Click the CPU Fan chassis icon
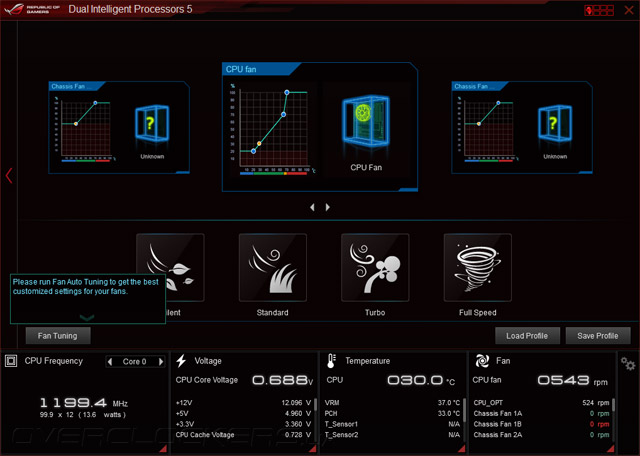The height and width of the screenshot is (456, 640). pyautogui.click(x=366, y=121)
